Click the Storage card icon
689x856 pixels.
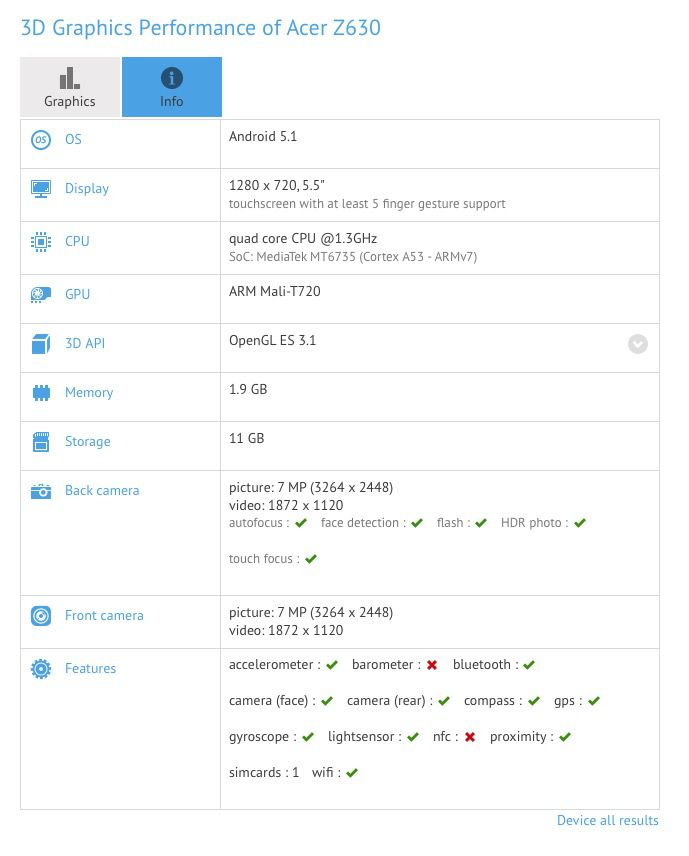(x=41, y=442)
